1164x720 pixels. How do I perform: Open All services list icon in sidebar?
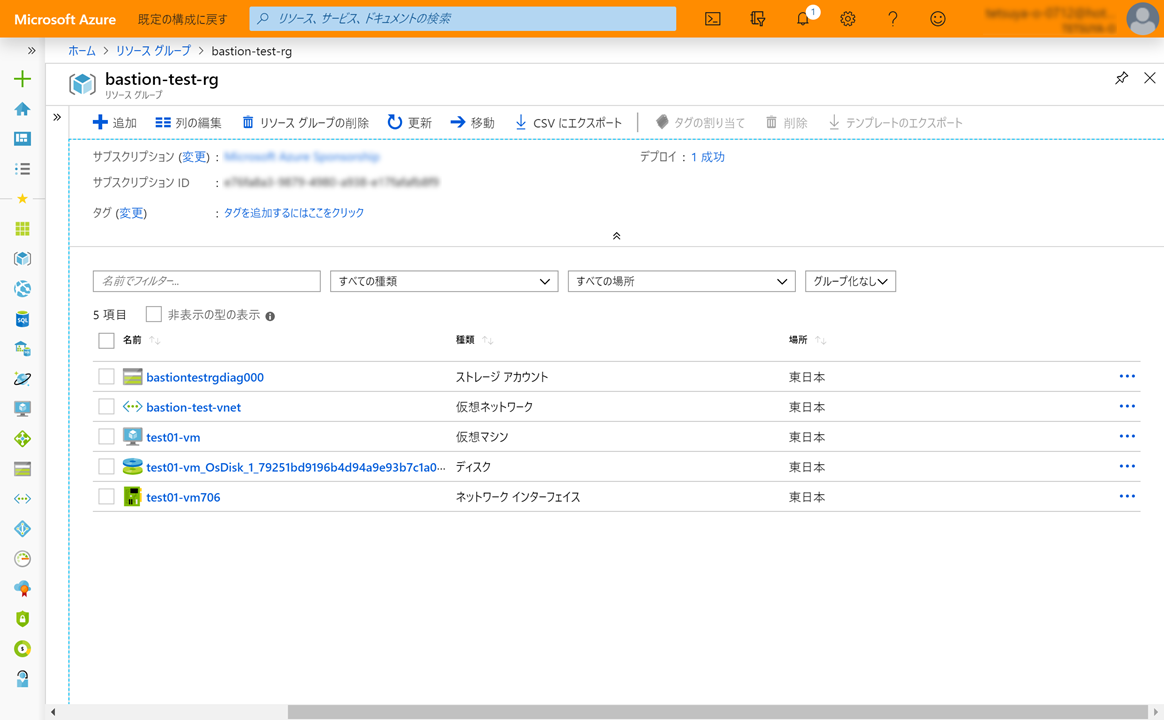22,168
